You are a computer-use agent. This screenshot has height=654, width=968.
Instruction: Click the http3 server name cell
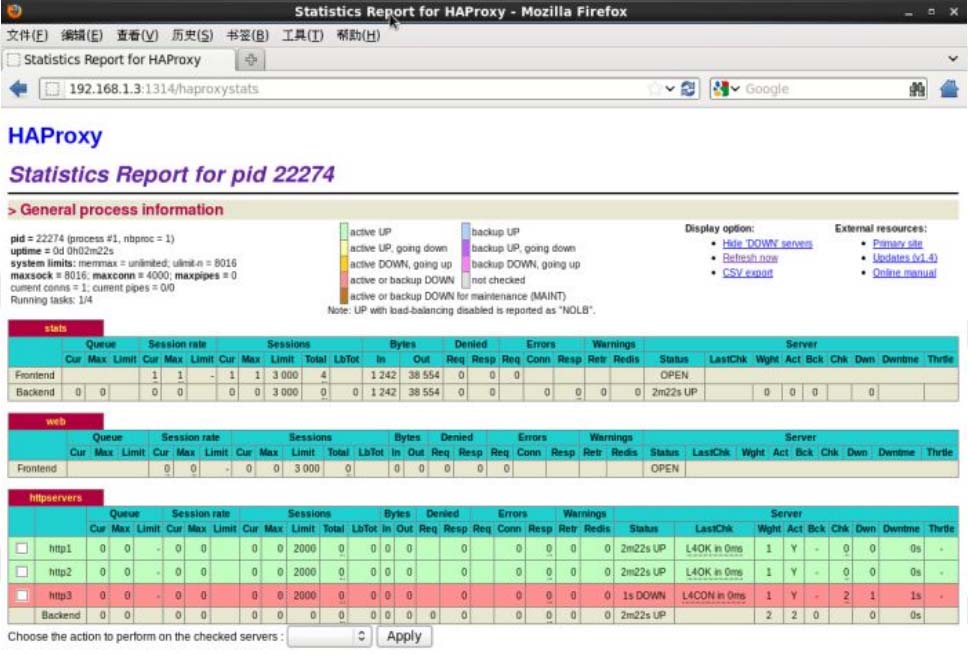coord(60,595)
